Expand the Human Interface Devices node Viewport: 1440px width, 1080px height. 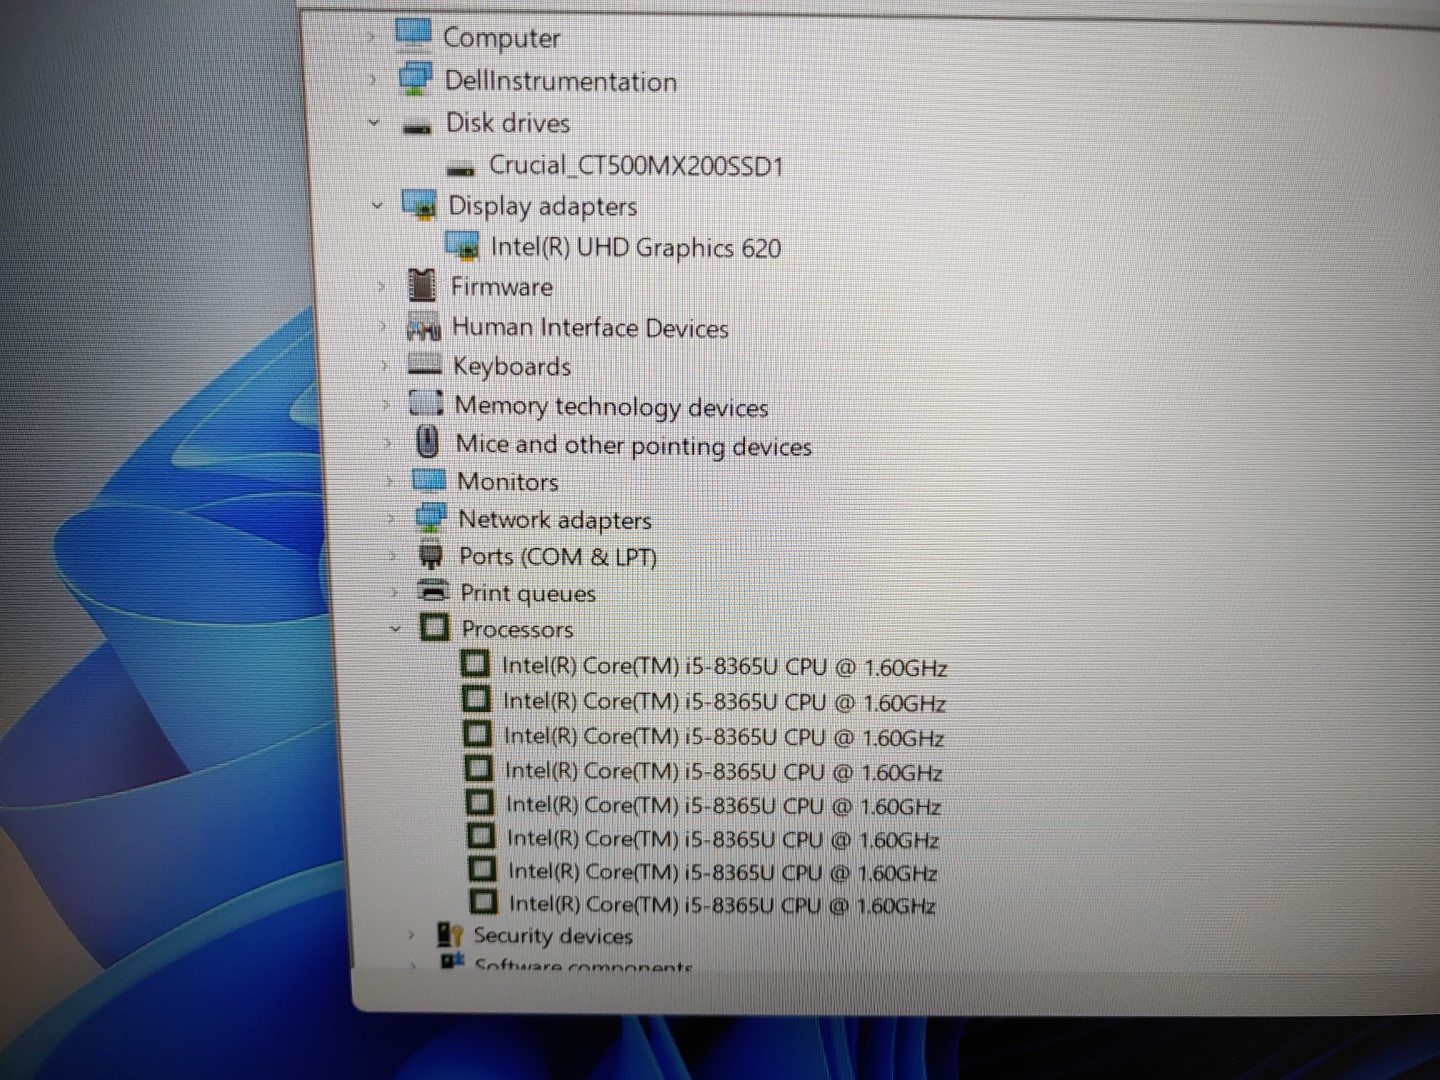pyautogui.click(x=383, y=327)
